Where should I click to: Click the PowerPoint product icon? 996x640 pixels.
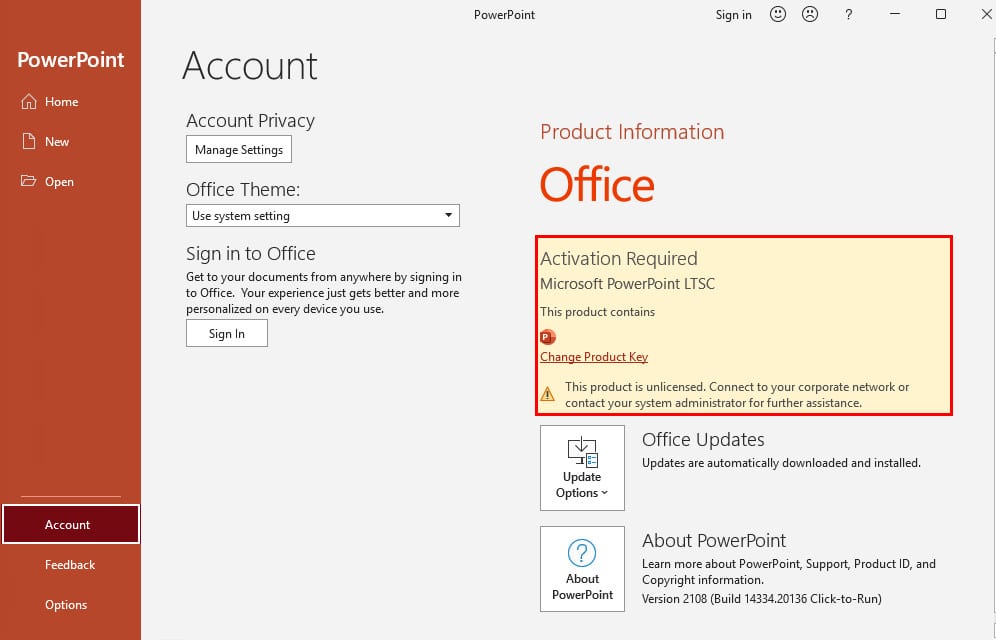[x=548, y=337]
